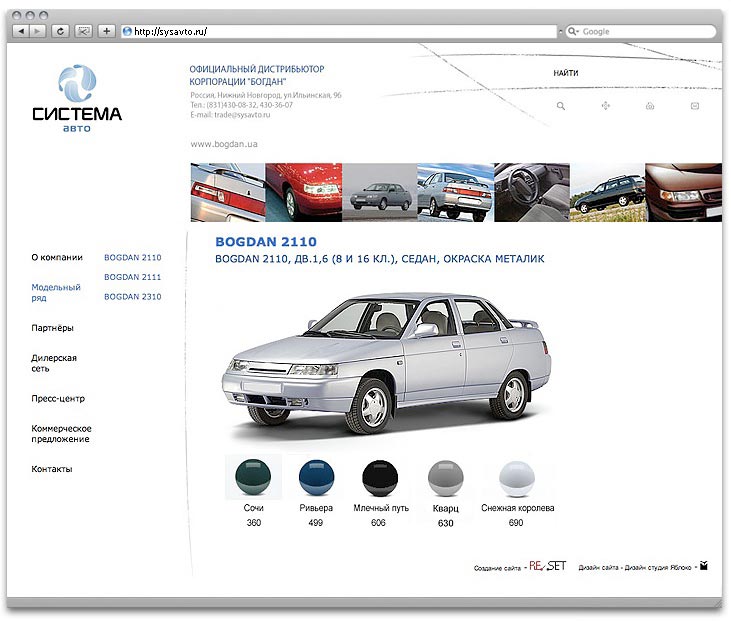
Task: Select the BOGDAN 2310 submenu link
Action: coord(132,297)
